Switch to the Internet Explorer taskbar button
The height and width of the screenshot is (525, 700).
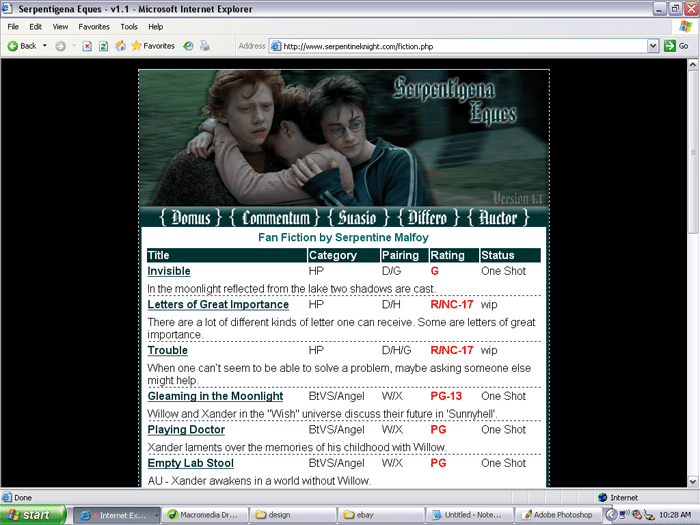pos(116,515)
